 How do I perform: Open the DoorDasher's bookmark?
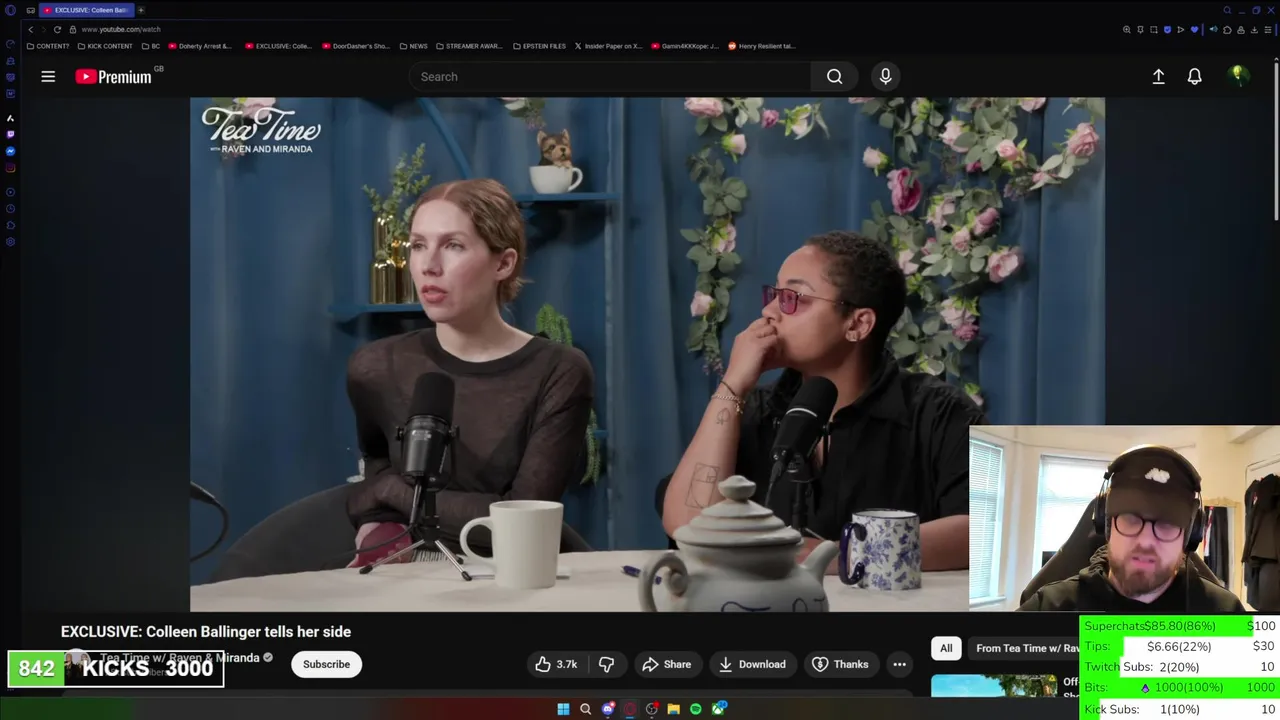point(355,46)
